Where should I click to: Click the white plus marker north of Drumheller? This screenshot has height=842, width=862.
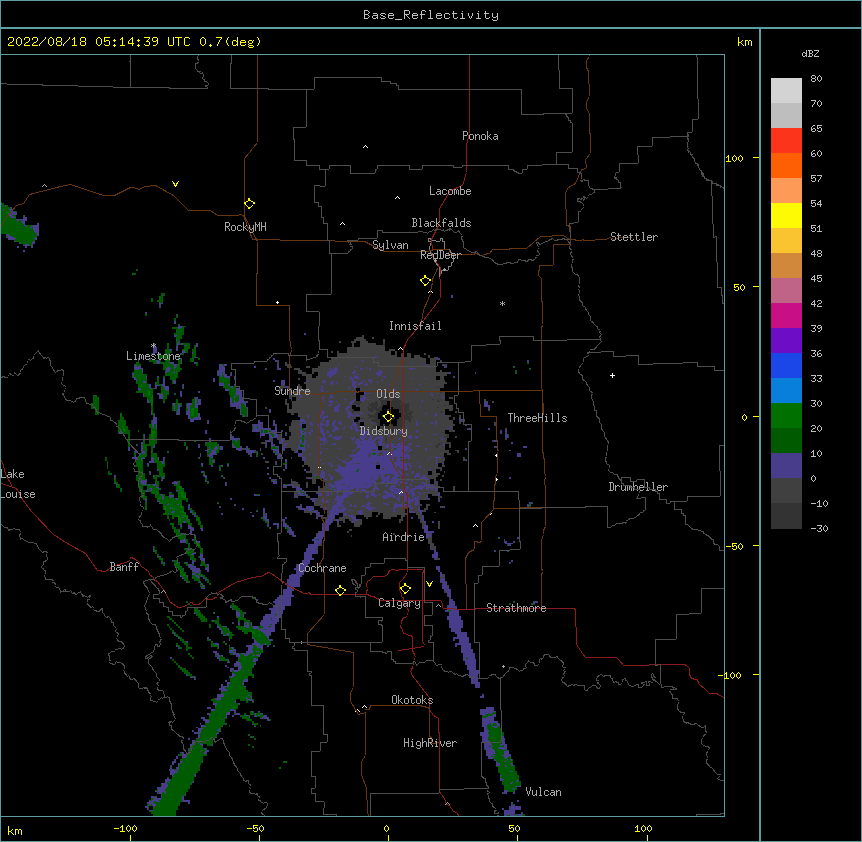coord(612,375)
